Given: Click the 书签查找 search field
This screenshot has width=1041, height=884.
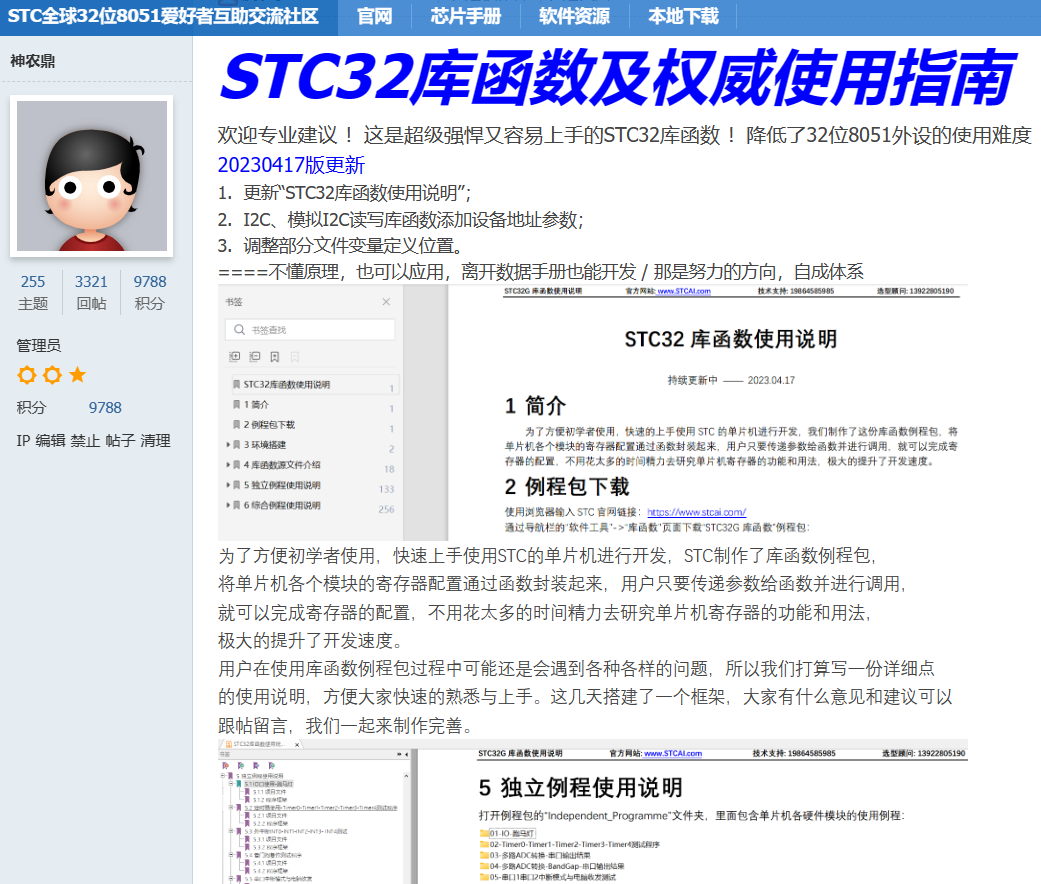Looking at the screenshot, I should pyautogui.click(x=310, y=330).
